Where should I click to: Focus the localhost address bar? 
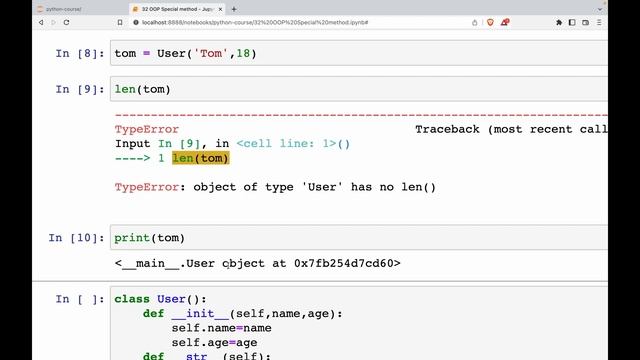255,22
